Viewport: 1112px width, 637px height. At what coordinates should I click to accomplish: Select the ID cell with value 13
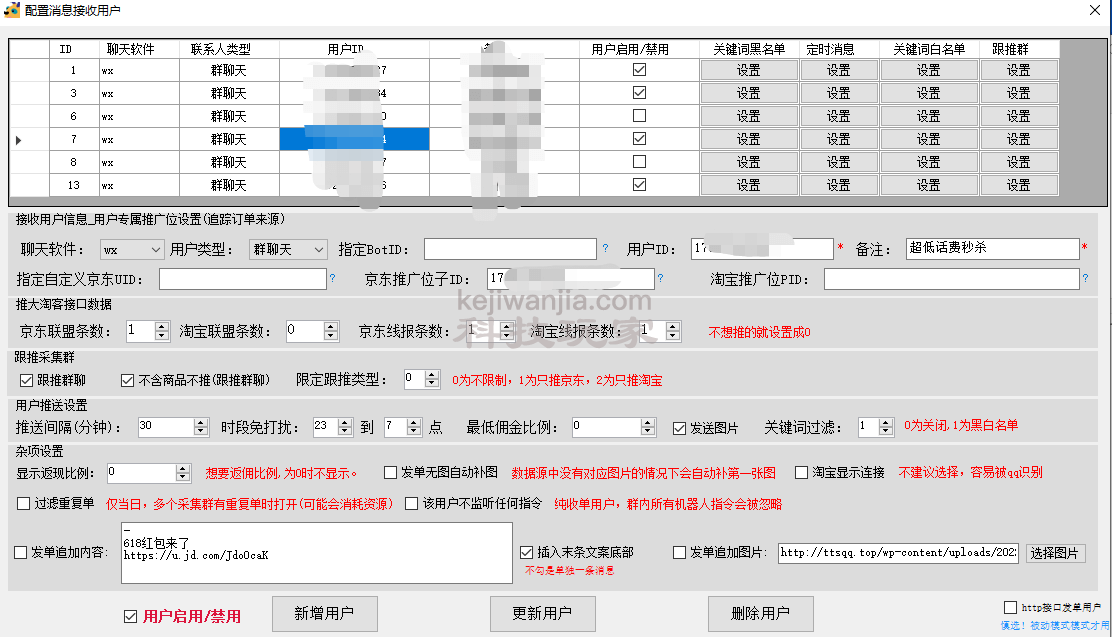pyautogui.click(x=72, y=185)
